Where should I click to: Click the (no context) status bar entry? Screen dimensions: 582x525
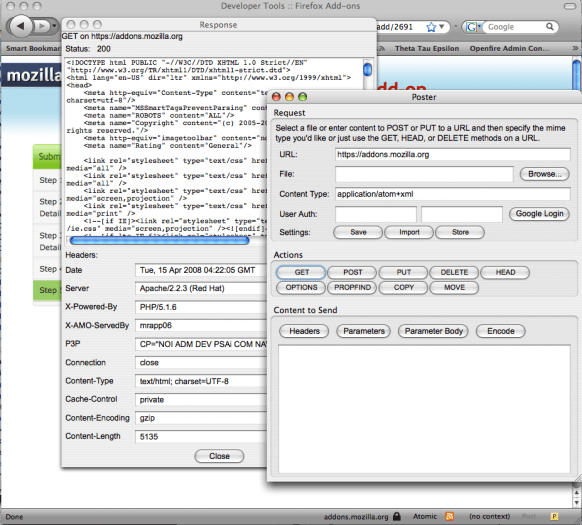[489, 516]
